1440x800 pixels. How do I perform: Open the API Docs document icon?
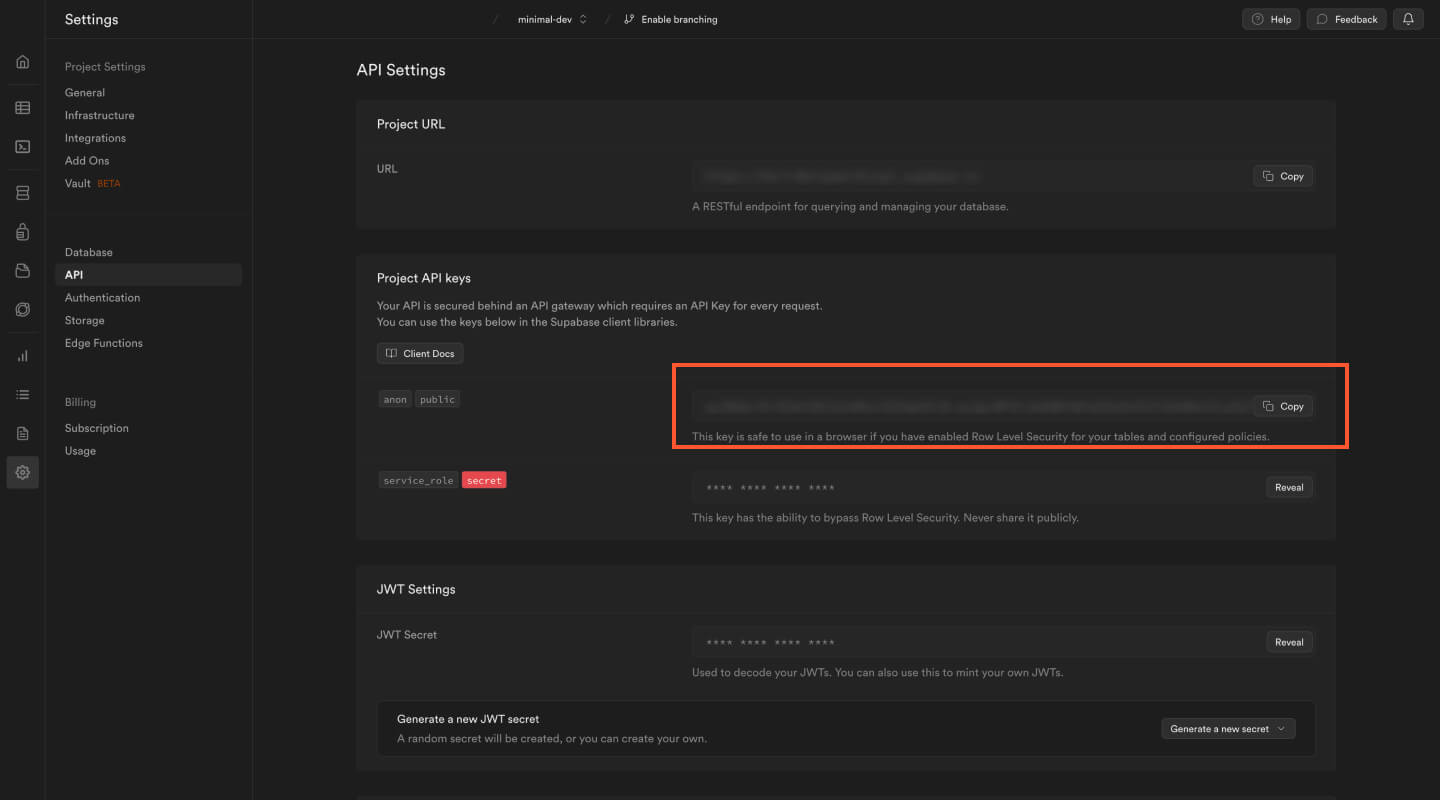(x=22, y=434)
